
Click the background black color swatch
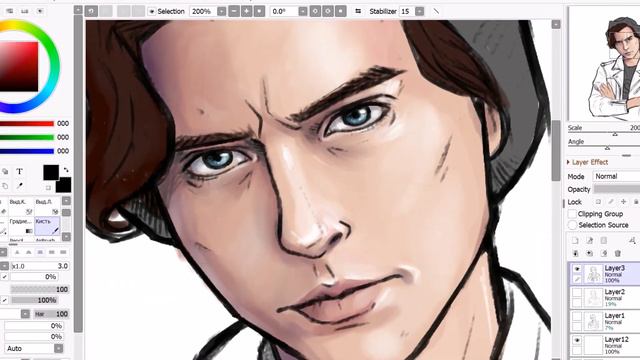[64, 185]
